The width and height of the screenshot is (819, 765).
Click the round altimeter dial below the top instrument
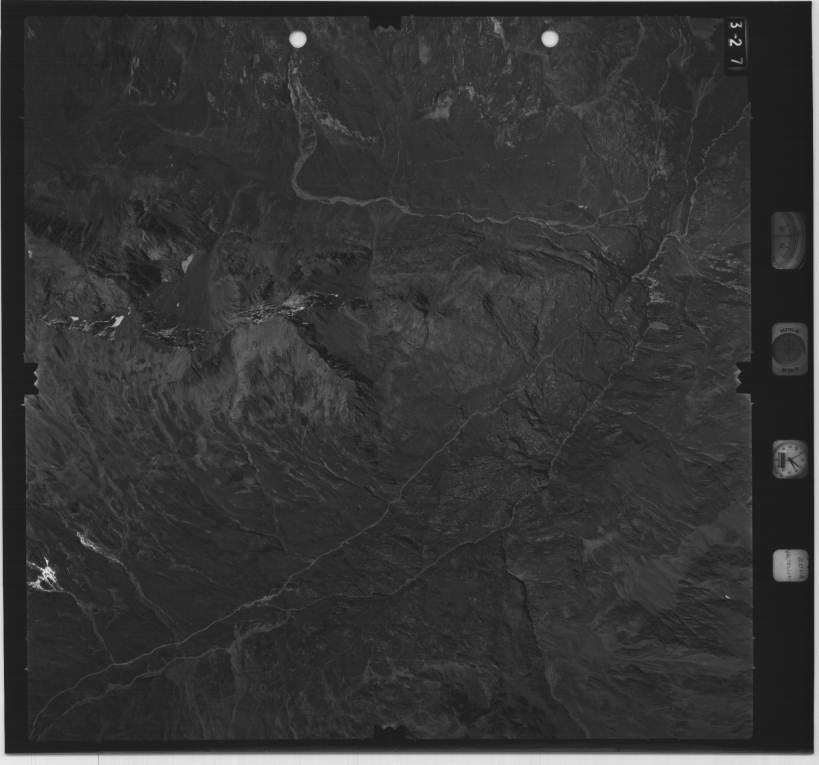pos(789,349)
